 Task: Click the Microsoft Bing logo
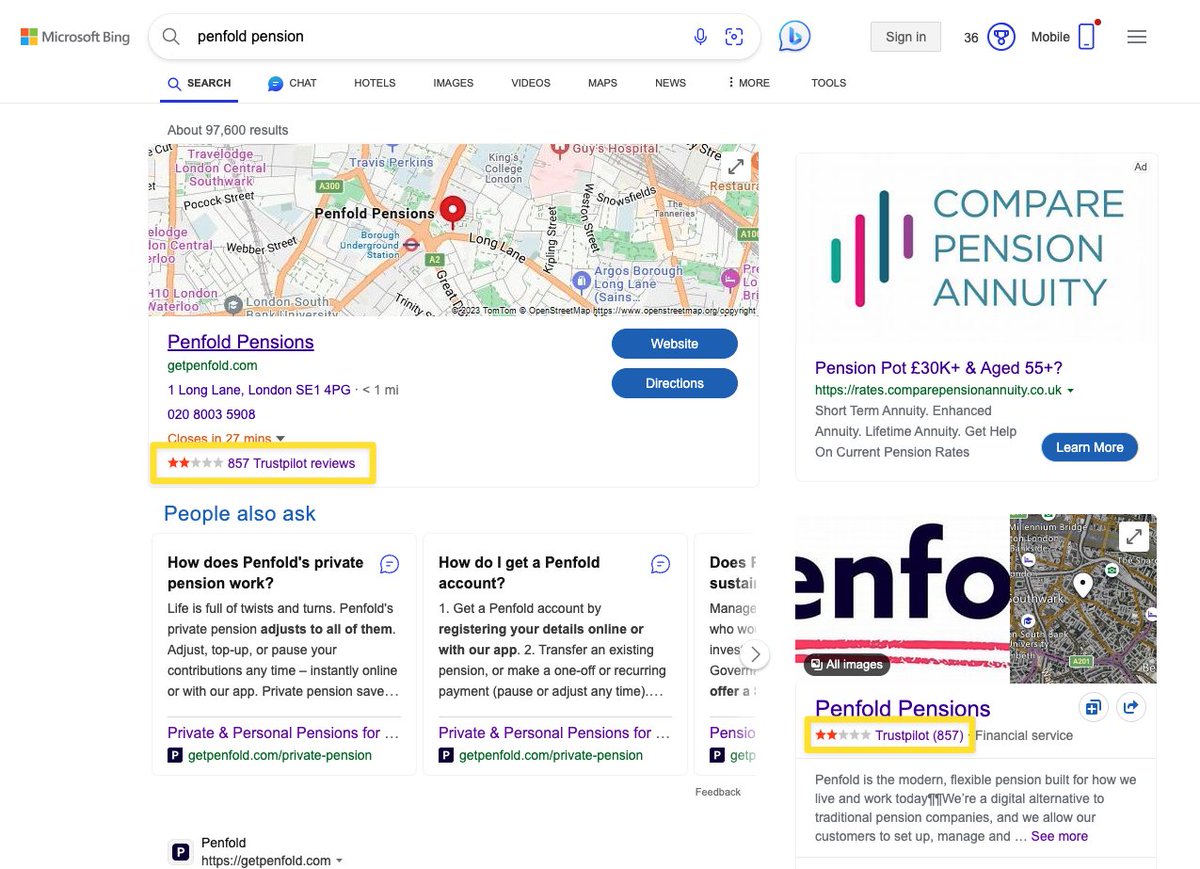coord(75,37)
